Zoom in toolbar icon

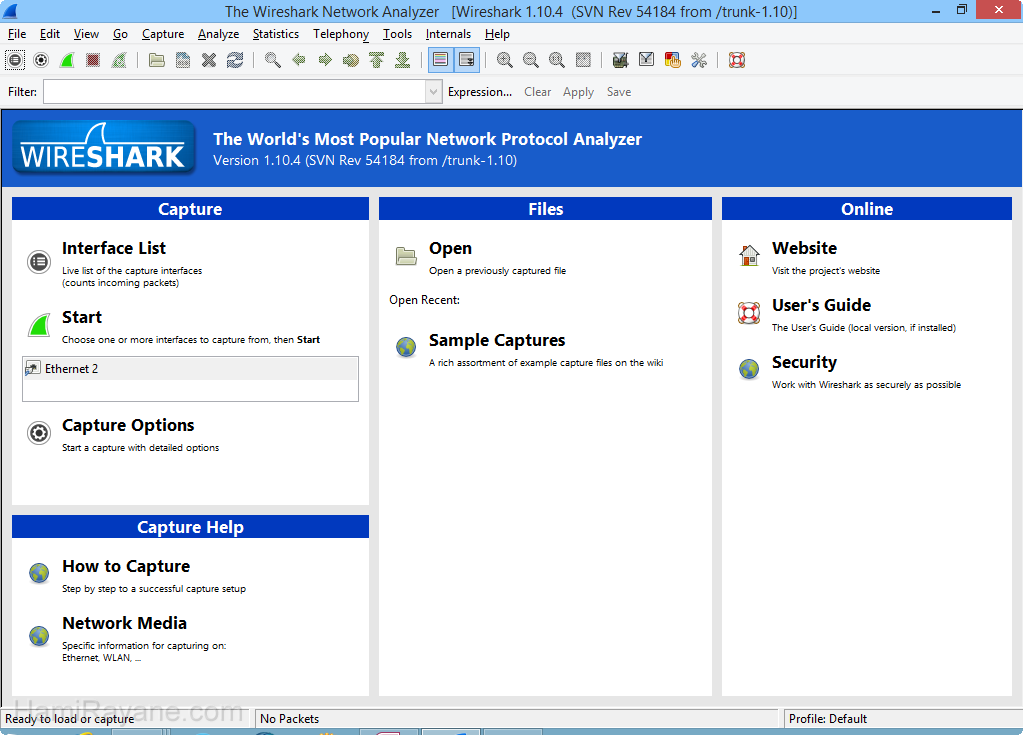click(x=504, y=60)
